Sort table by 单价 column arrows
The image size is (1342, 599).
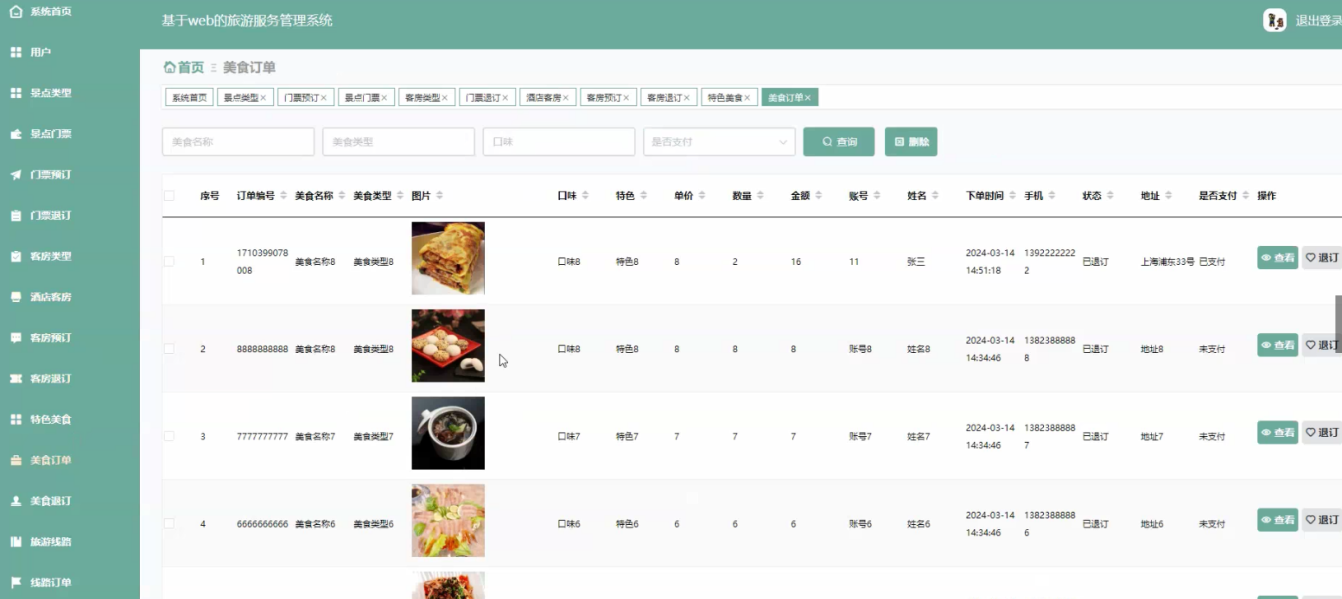click(x=702, y=196)
